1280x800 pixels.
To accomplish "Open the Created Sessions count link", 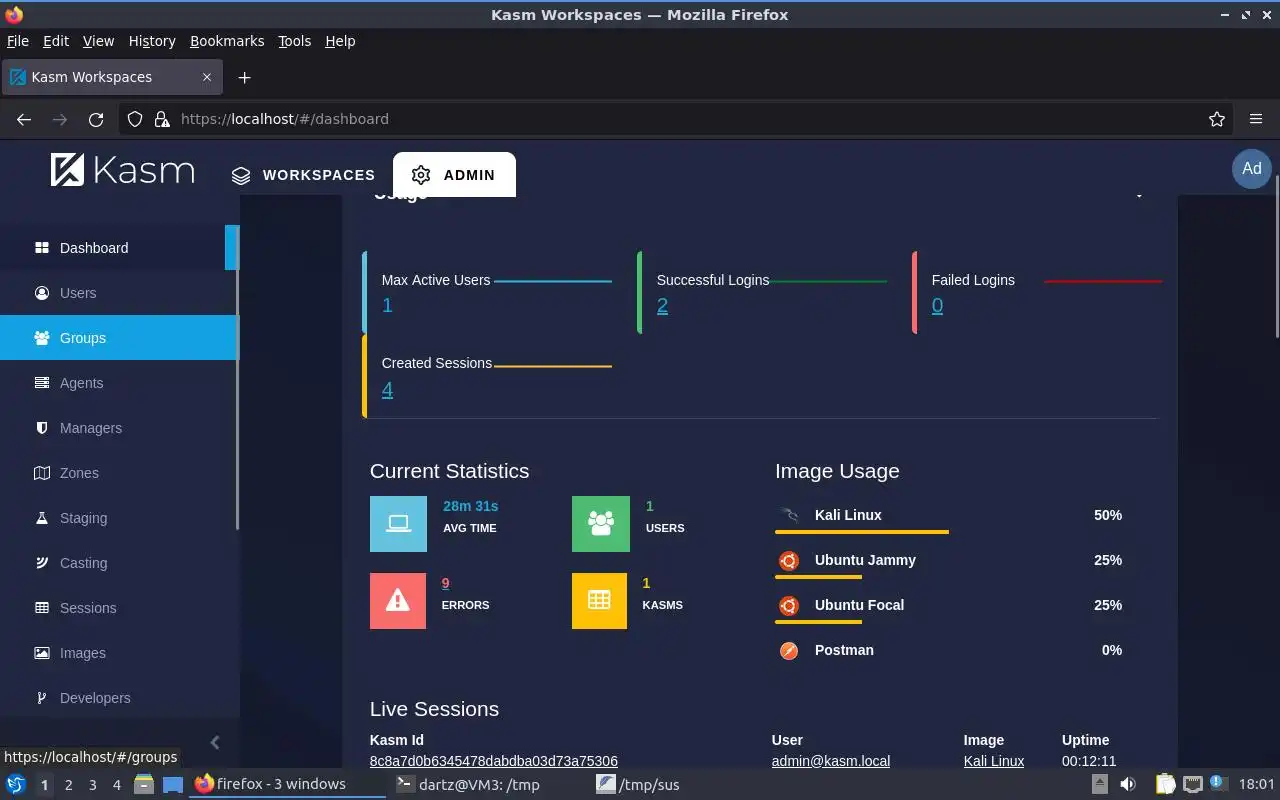I will point(387,389).
